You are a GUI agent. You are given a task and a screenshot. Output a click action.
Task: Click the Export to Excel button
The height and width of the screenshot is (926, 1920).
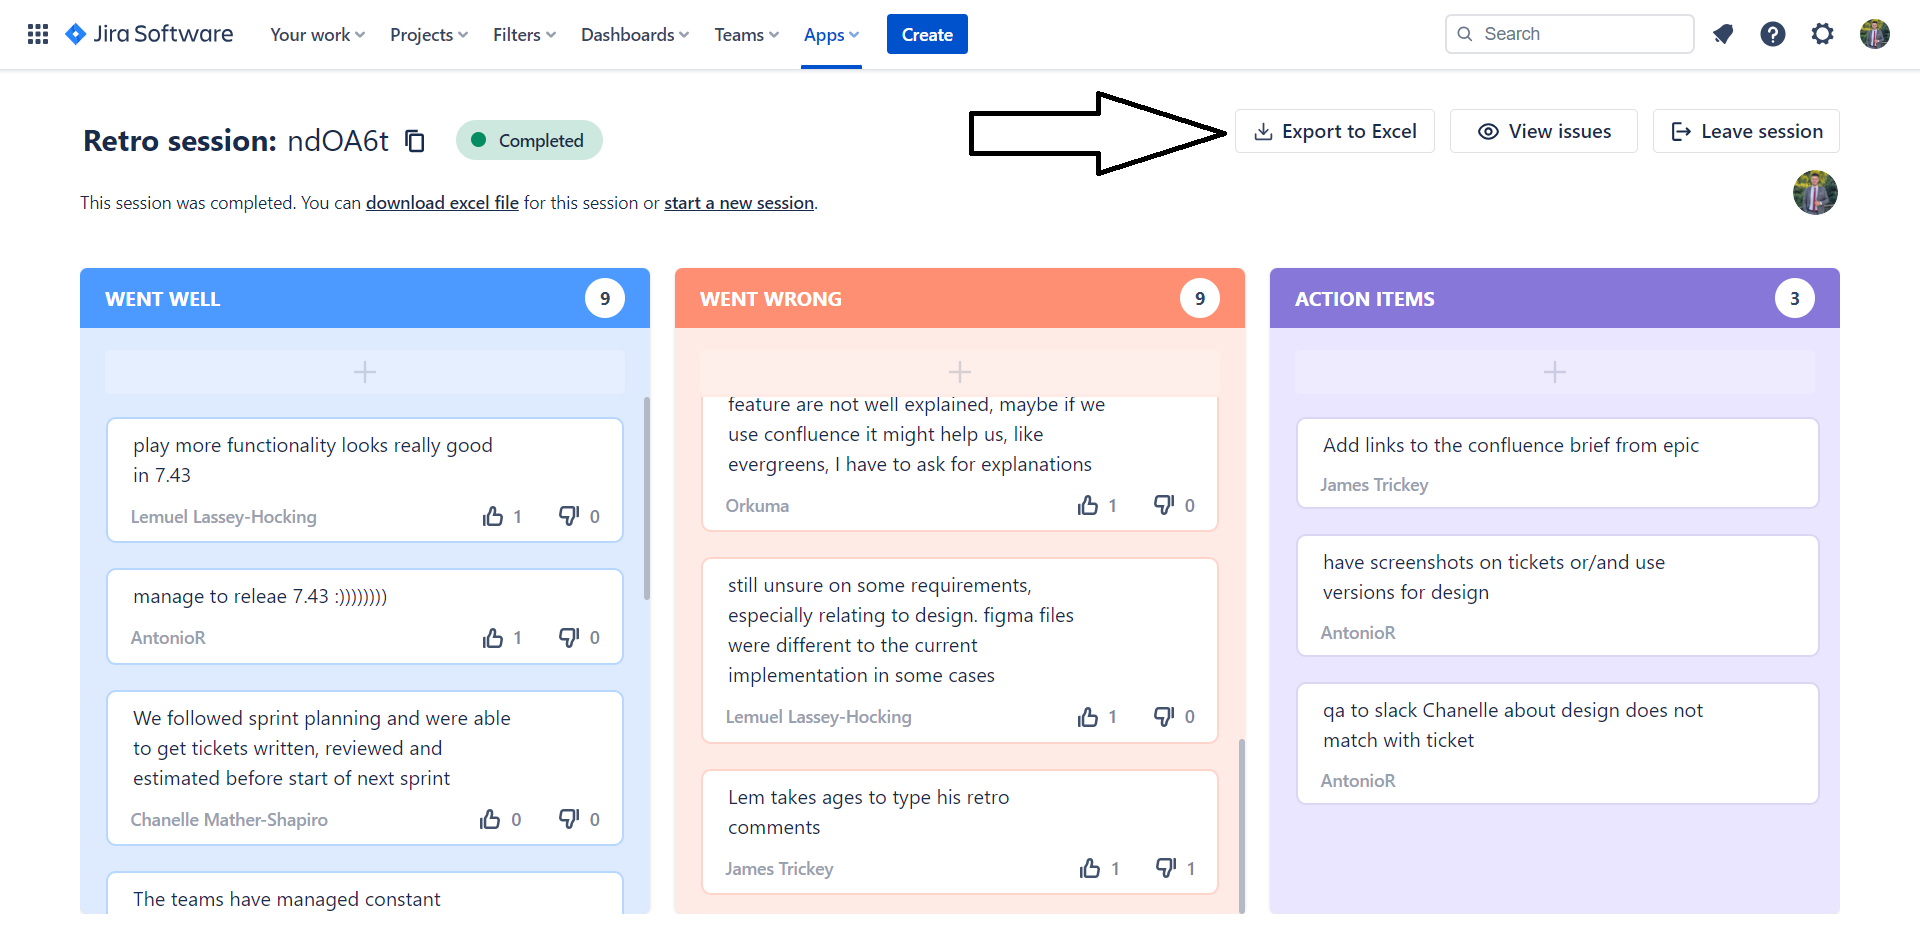coord(1334,131)
